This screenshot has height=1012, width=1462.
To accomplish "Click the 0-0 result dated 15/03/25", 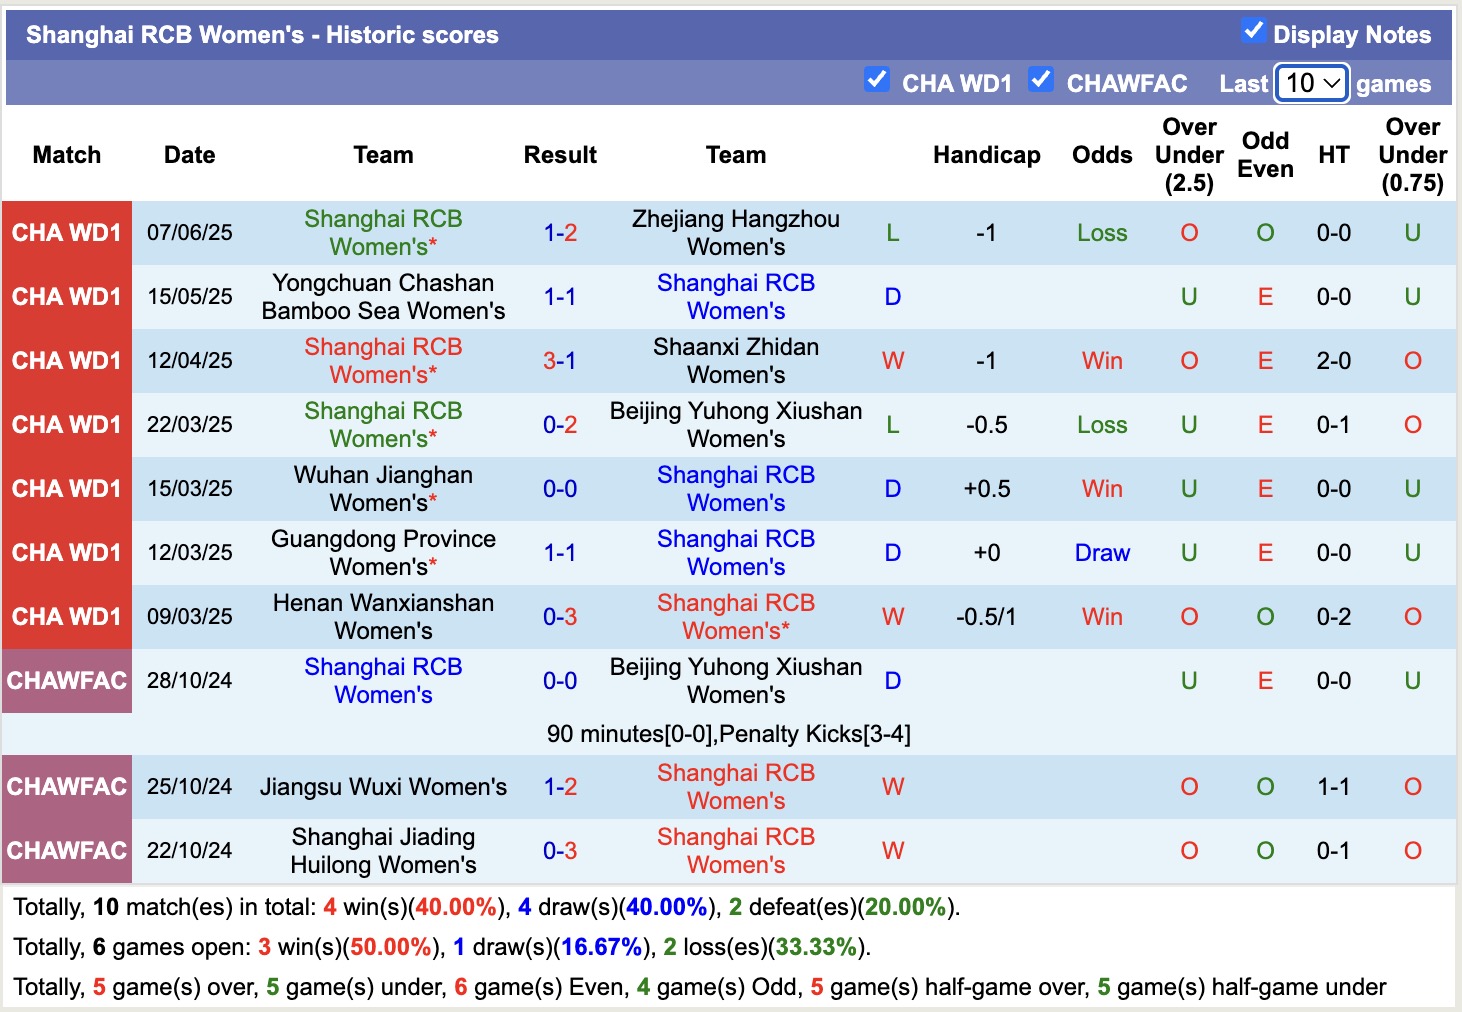I will 560,489.
